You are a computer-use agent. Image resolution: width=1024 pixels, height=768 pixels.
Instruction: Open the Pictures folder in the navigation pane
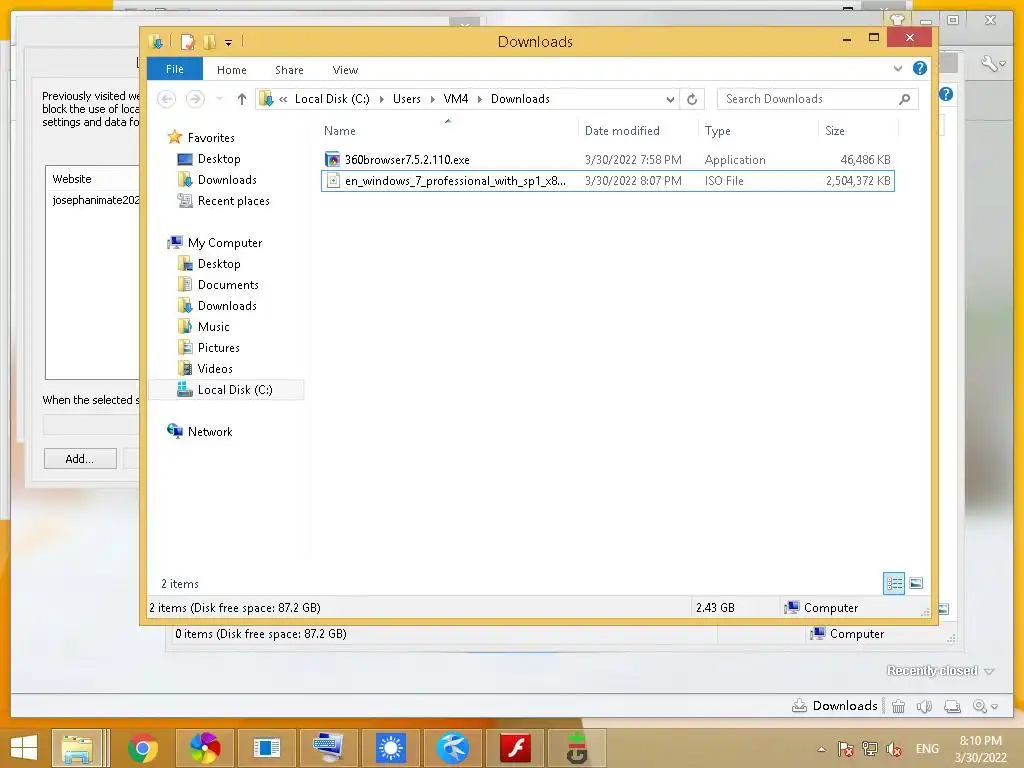pos(218,347)
